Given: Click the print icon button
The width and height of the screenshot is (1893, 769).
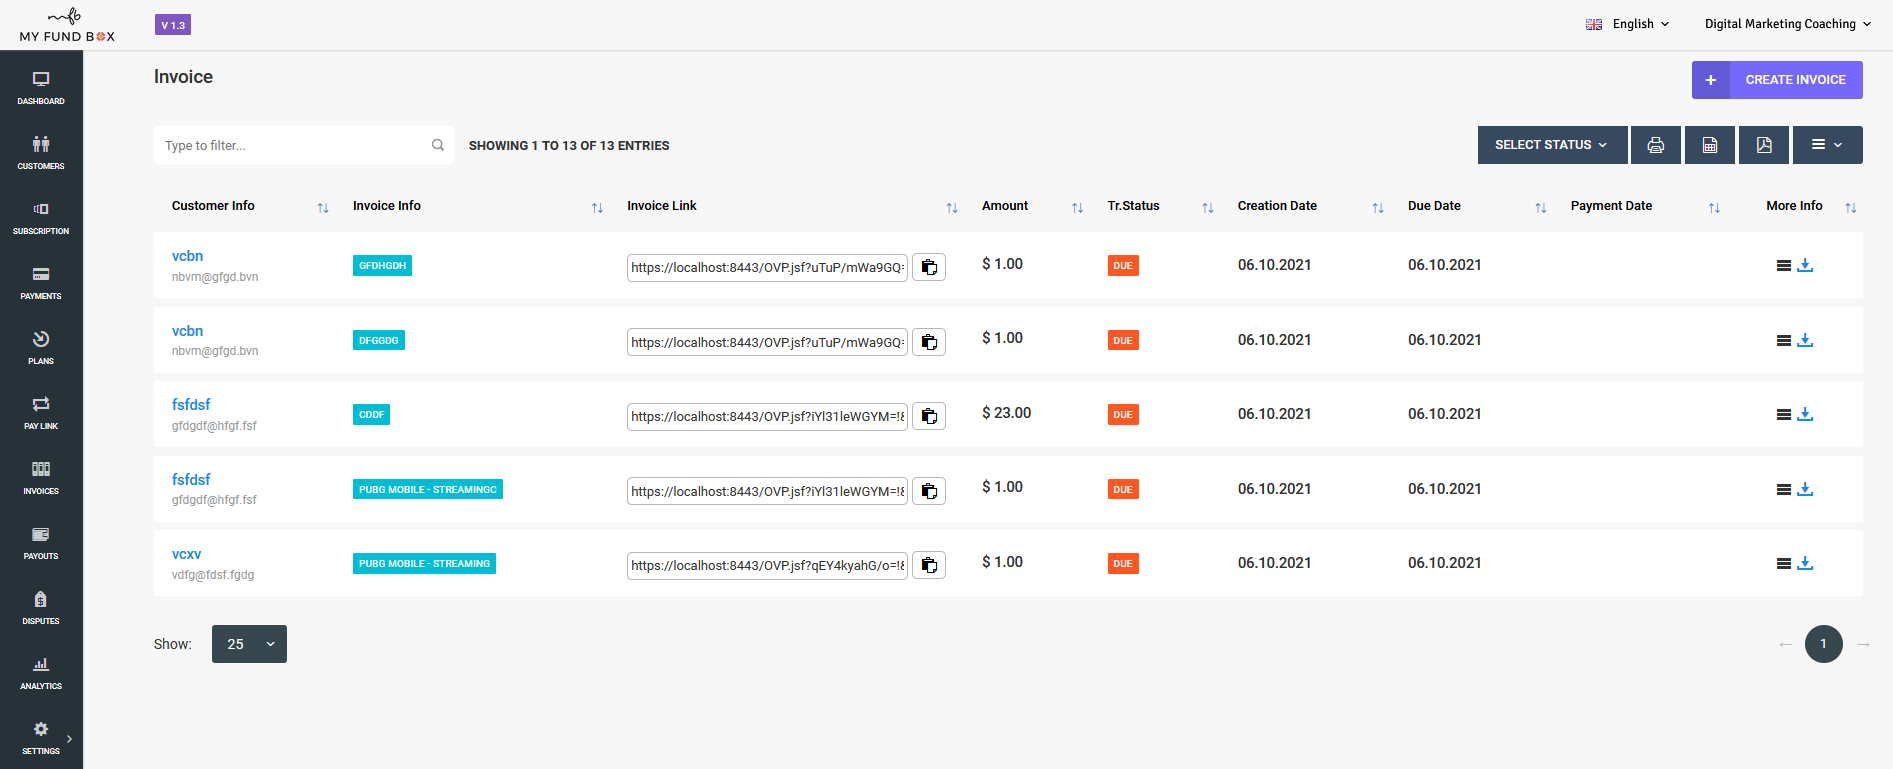Looking at the screenshot, I should 1656,145.
